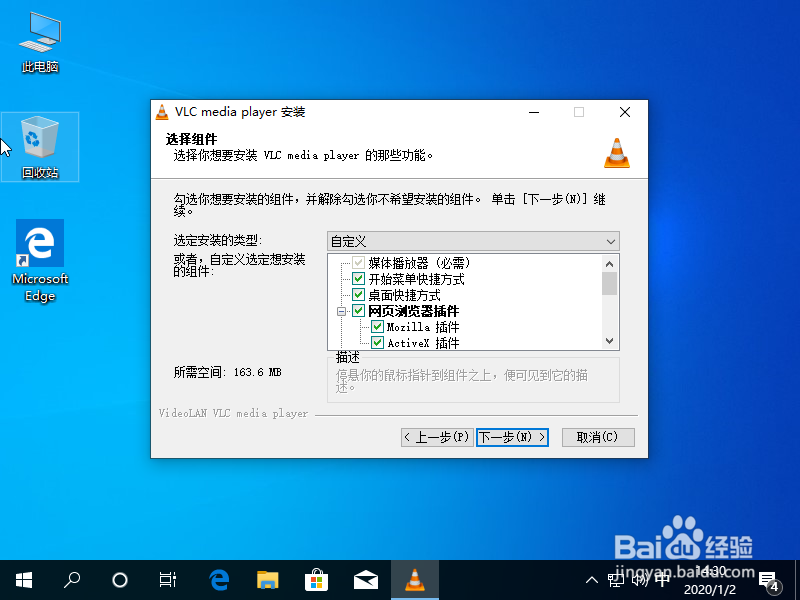800x600 pixels.
Task: Open File Explorer from taskbar
Action: click(267, 580)
